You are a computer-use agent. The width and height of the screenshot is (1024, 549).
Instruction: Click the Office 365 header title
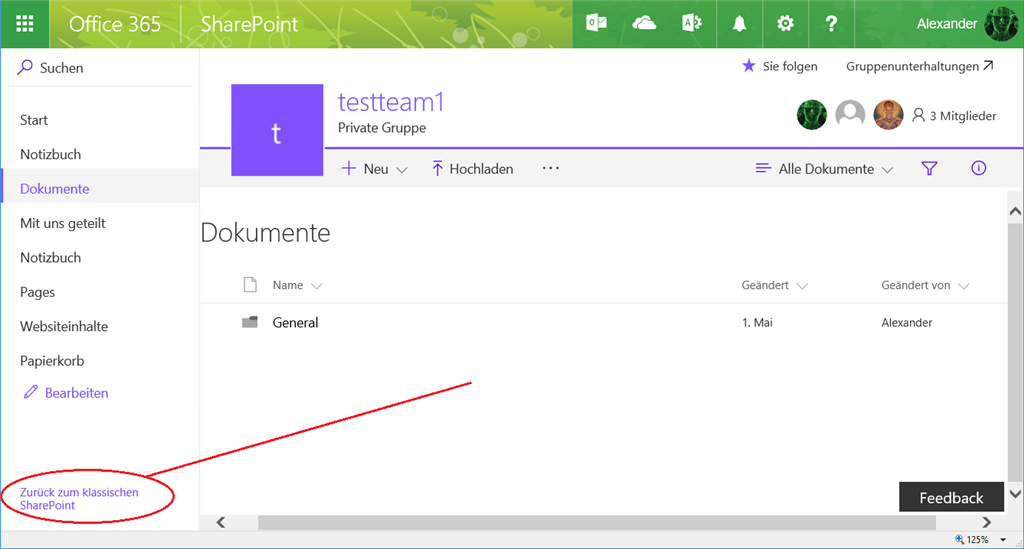tap(115, 24)
